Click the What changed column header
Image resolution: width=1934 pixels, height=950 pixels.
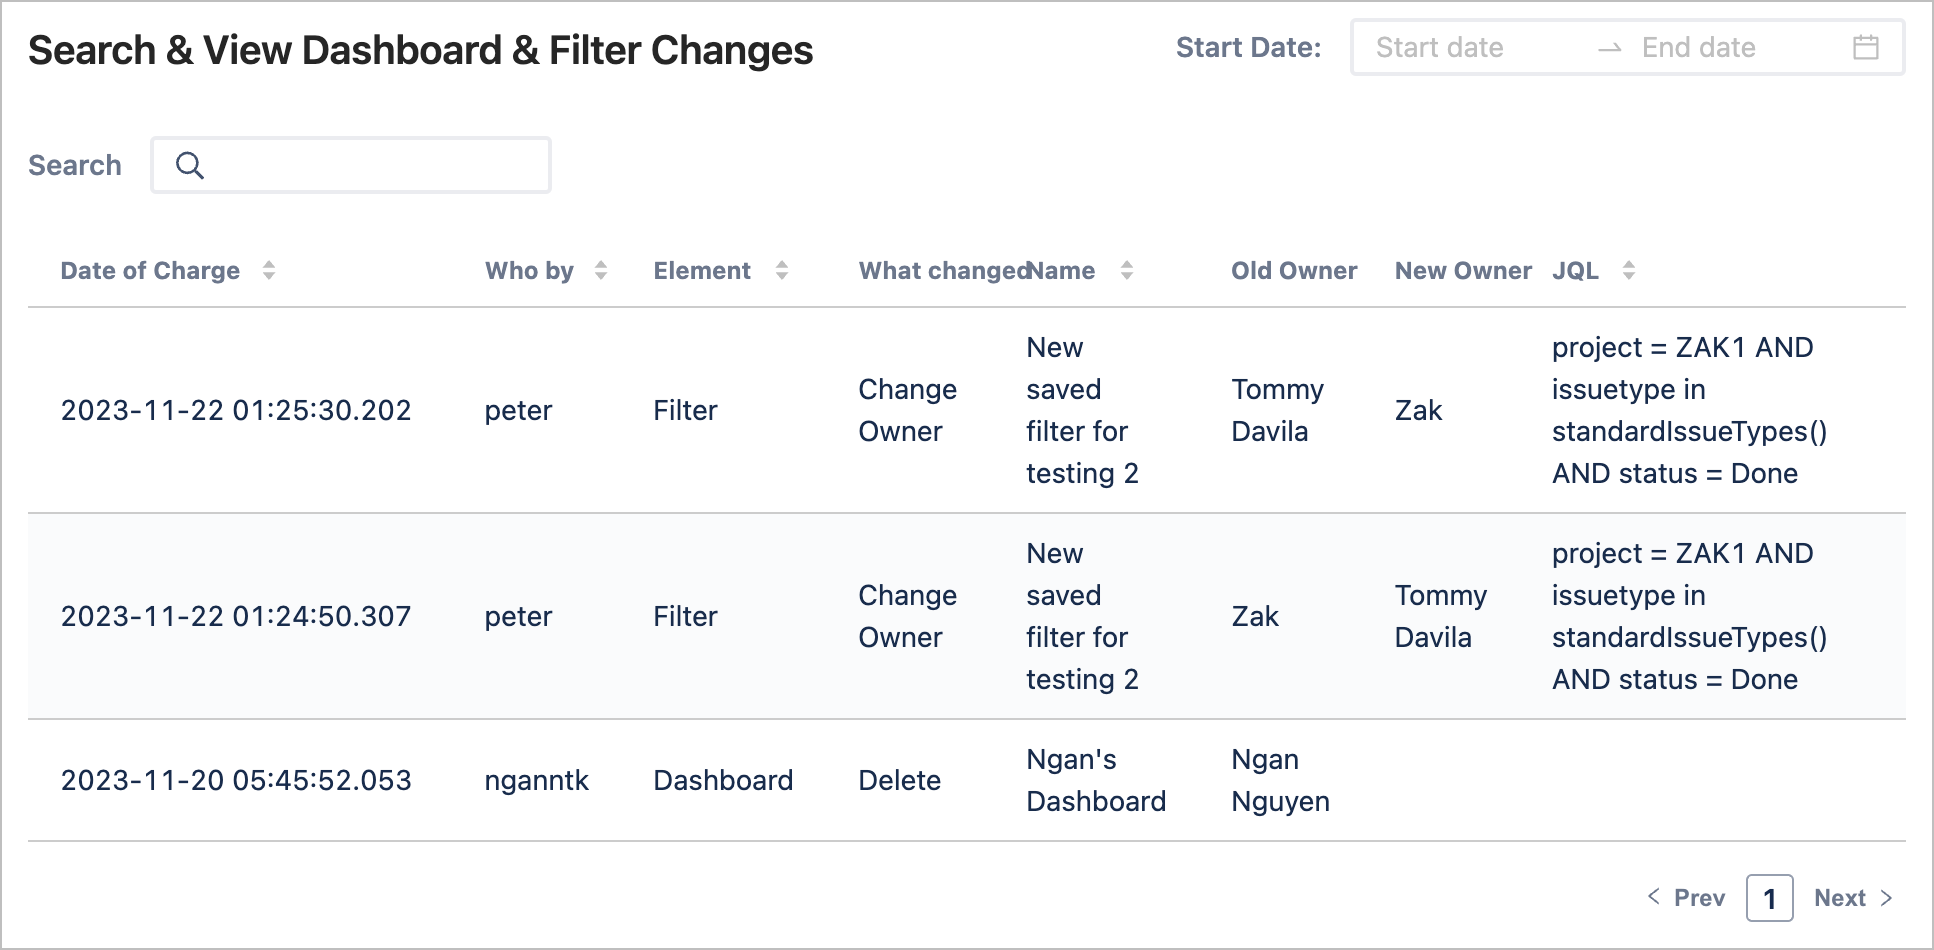pyautogui.click(x=942, y=271)
